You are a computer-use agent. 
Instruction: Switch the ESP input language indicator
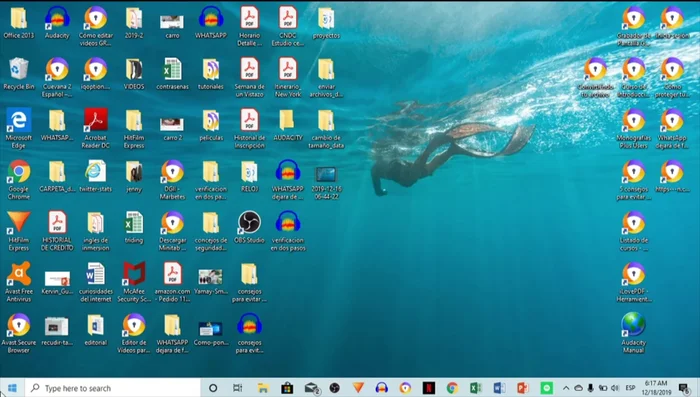tap(630, 388)
